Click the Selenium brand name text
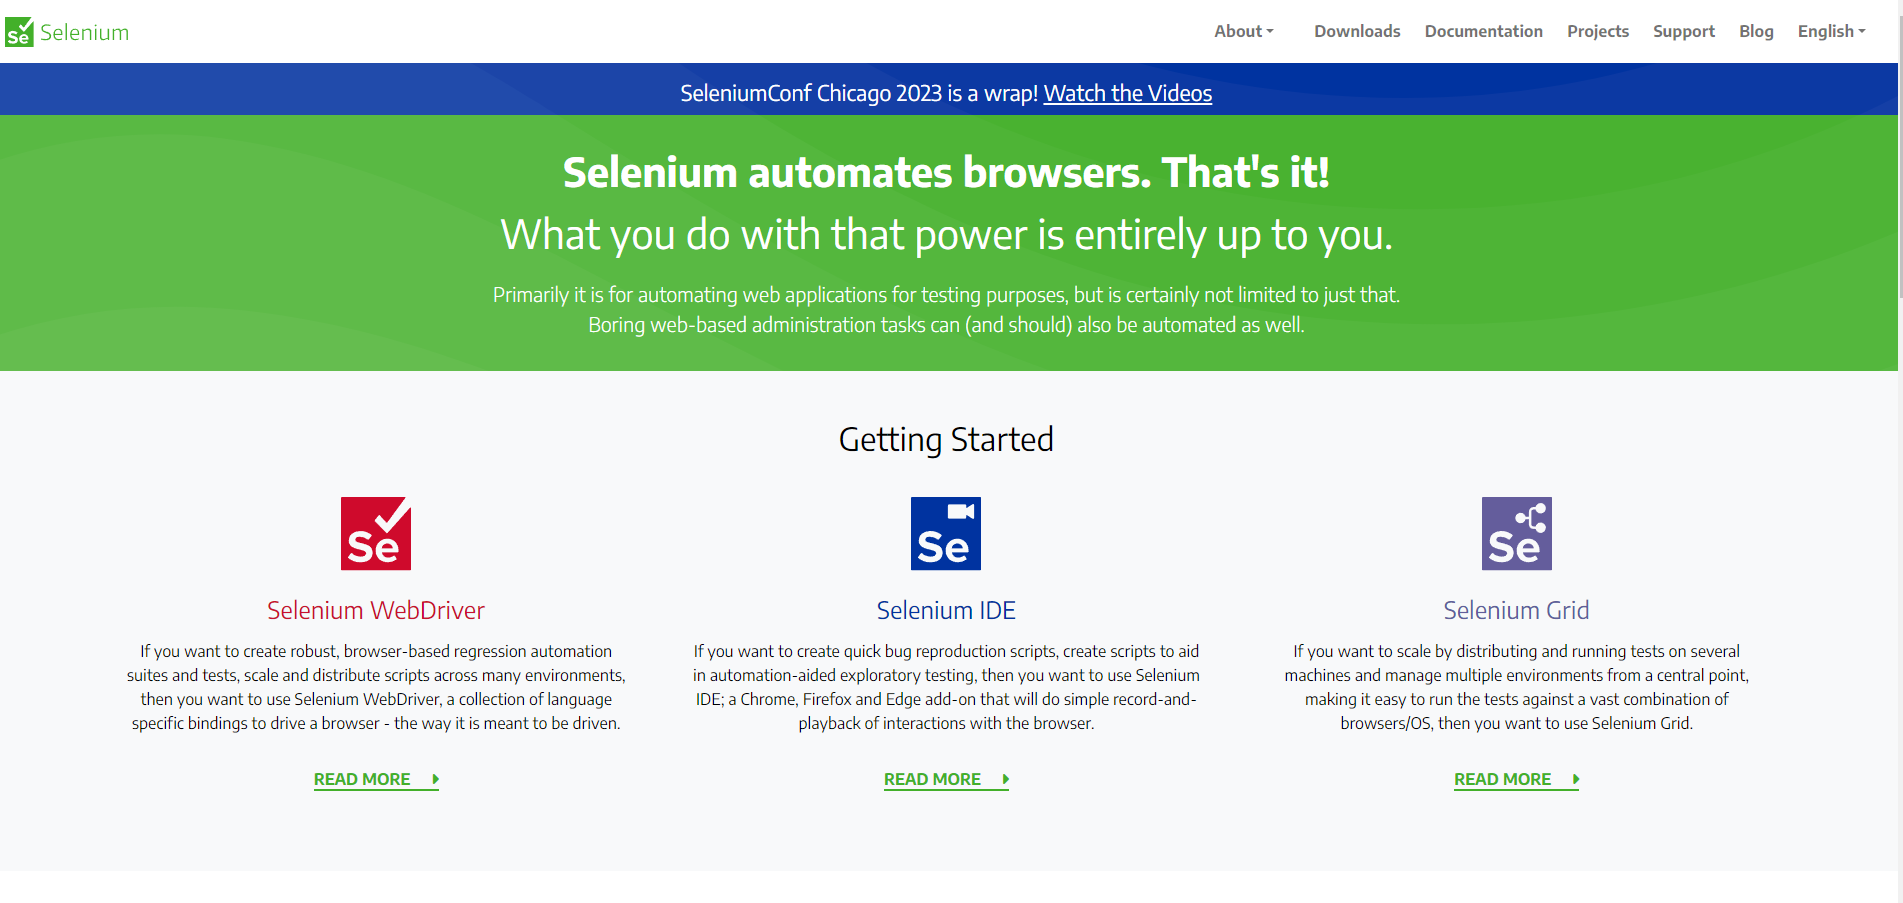Viewport: 1903px width, 903px height. click(85, 32)
